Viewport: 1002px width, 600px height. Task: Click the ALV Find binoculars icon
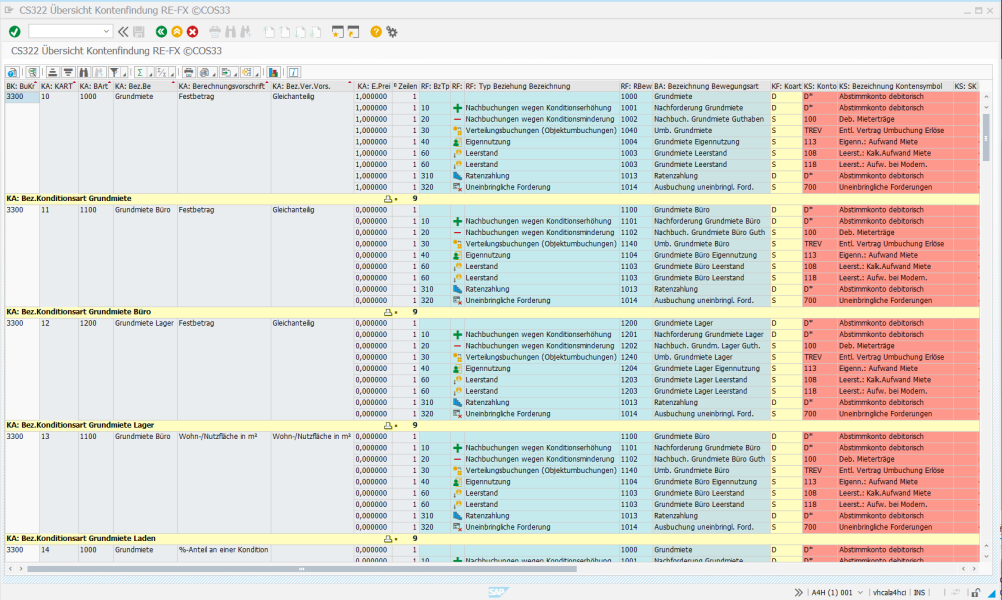[84, 72]
